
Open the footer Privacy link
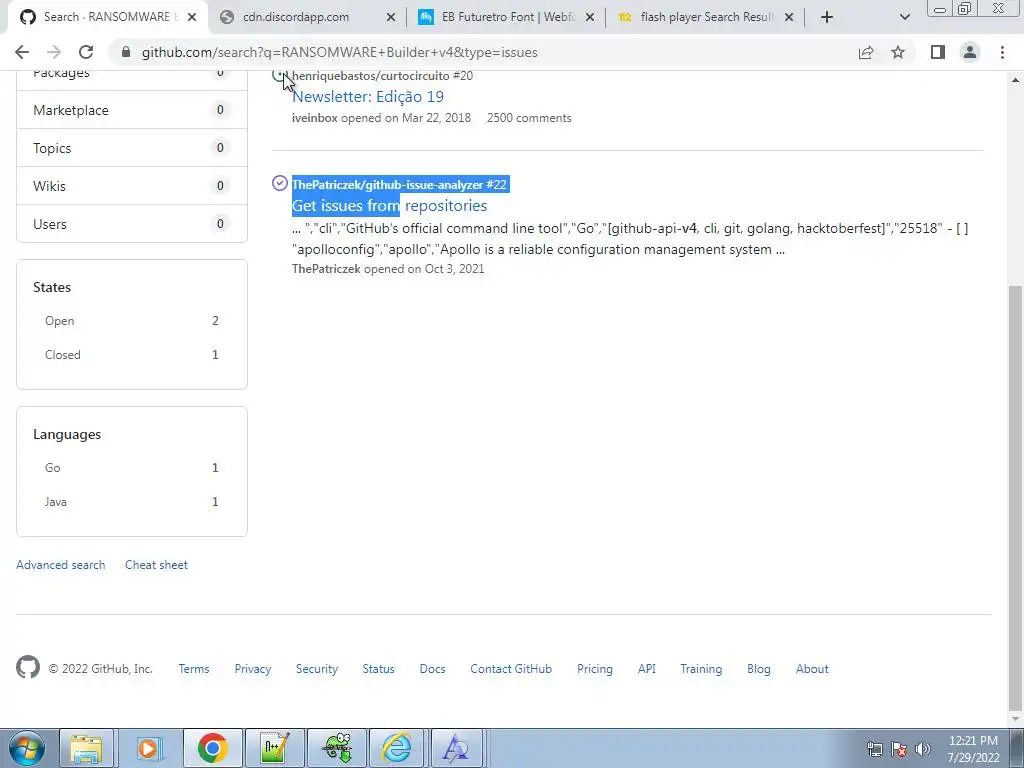(x=253, y=669)
